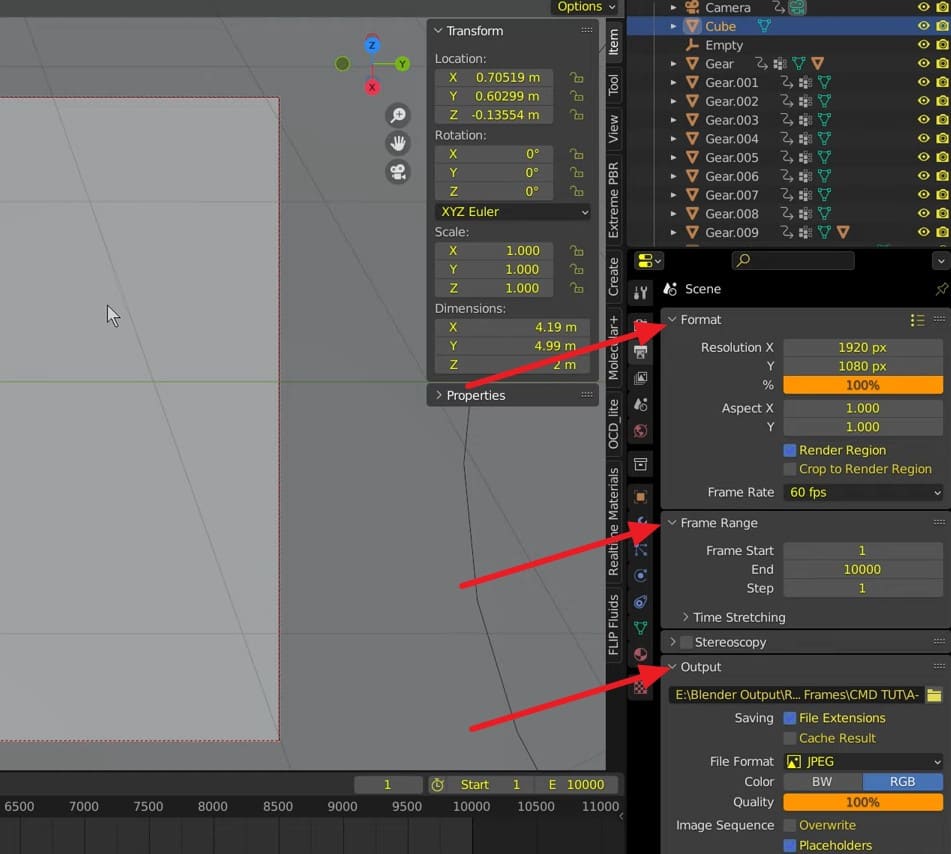
Task: Toggle the viewport camera view icon
Action: (x=398, y=172)
